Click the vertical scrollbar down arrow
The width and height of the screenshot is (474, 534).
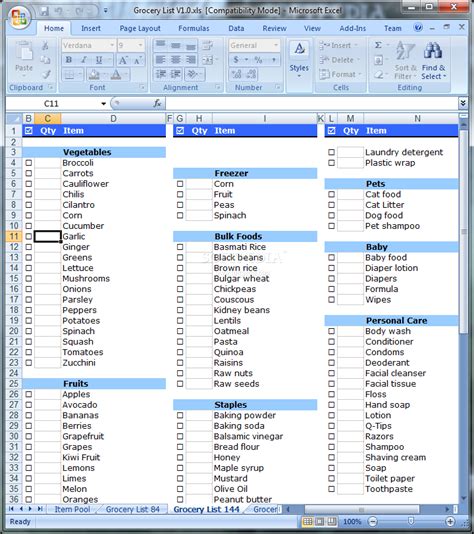click(x=463, y=498)
